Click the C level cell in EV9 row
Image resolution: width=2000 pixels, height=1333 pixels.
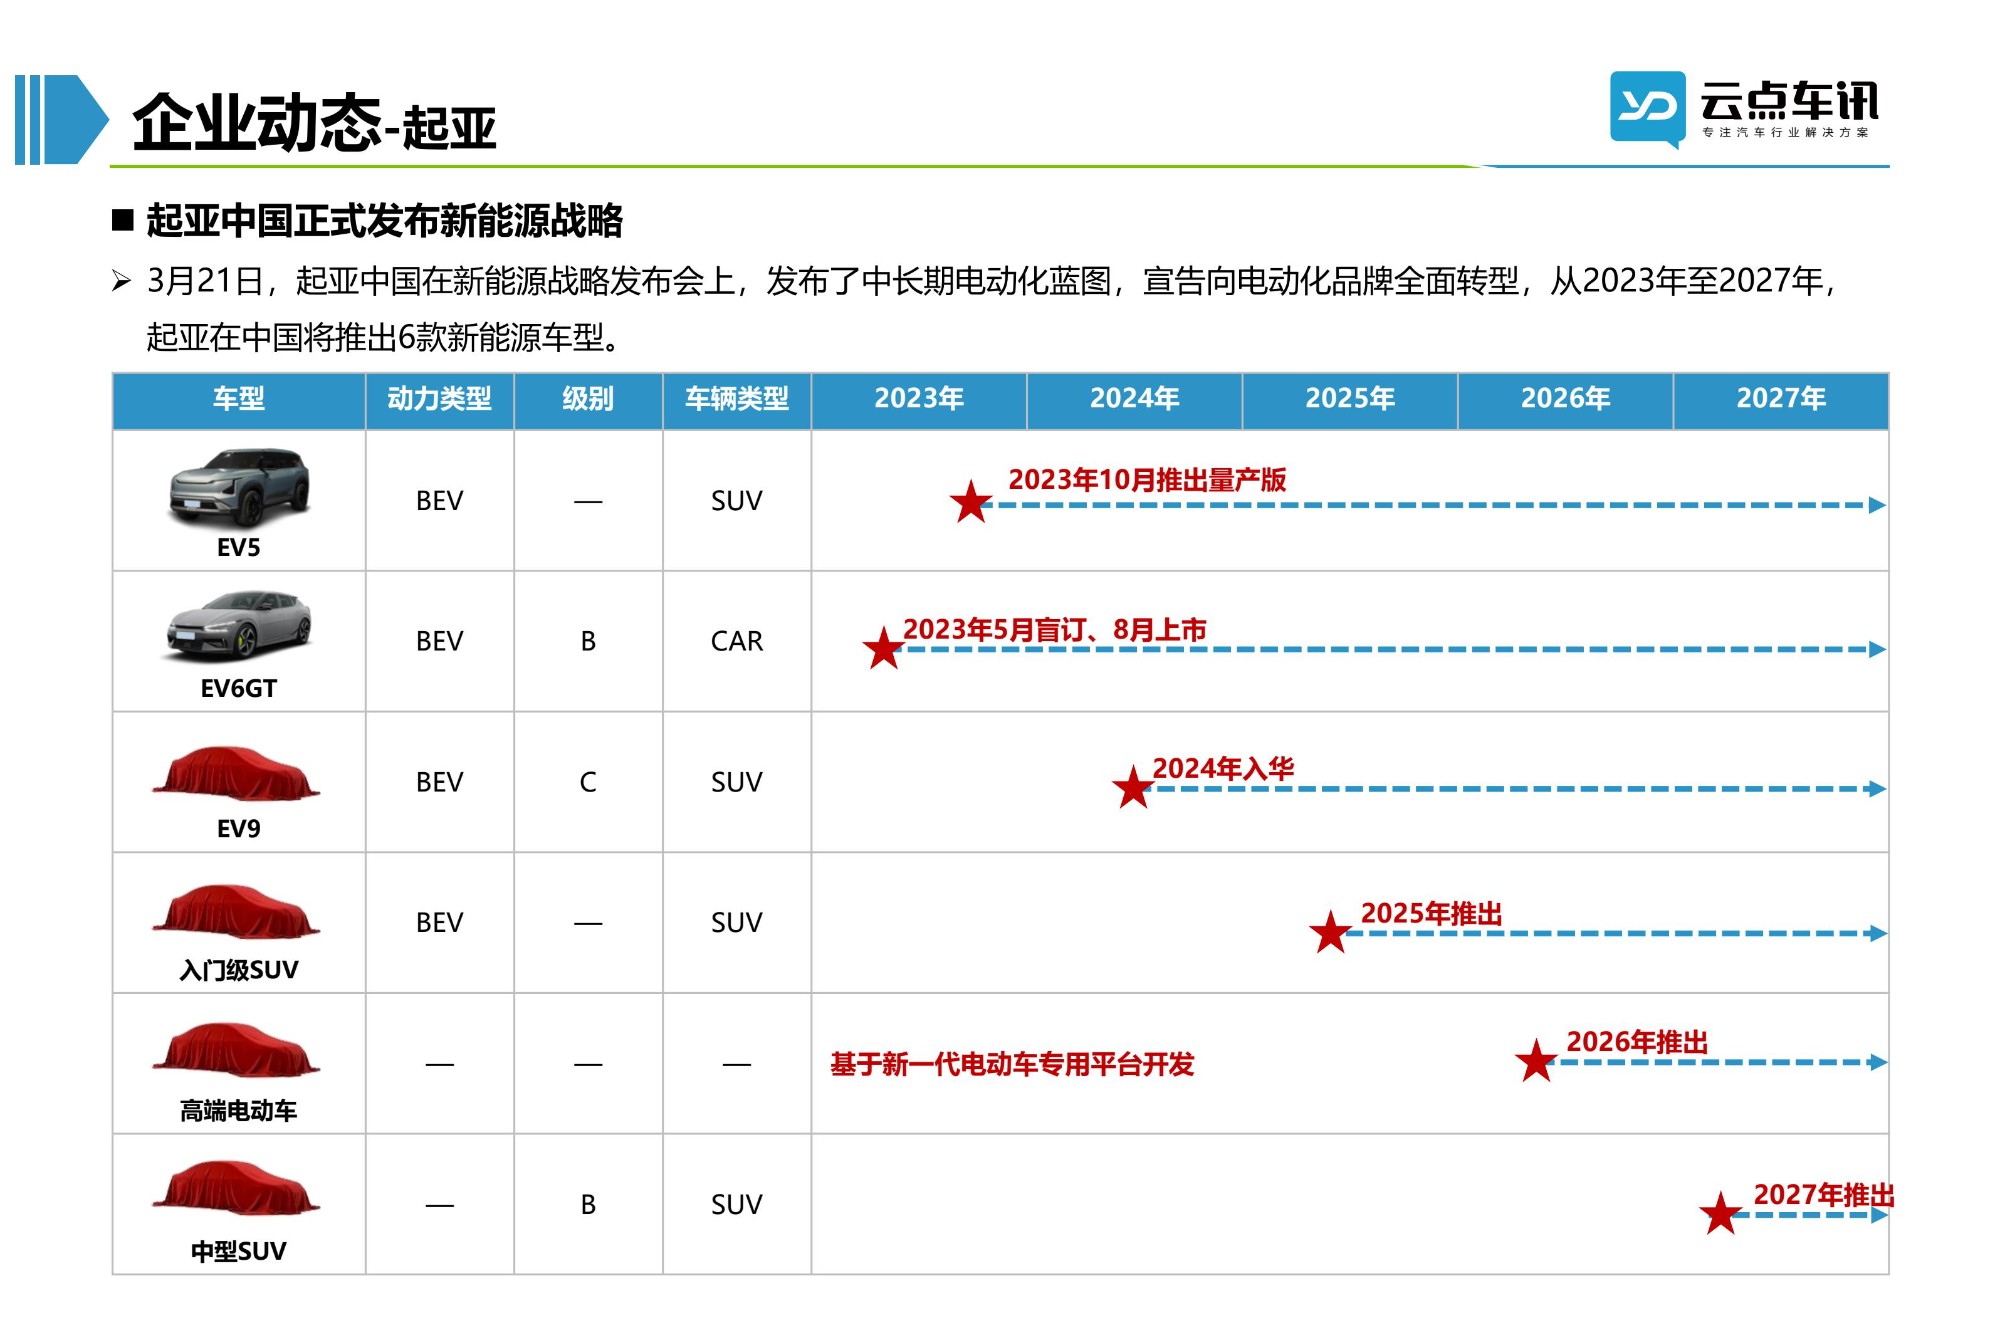[x=588, y=782]
